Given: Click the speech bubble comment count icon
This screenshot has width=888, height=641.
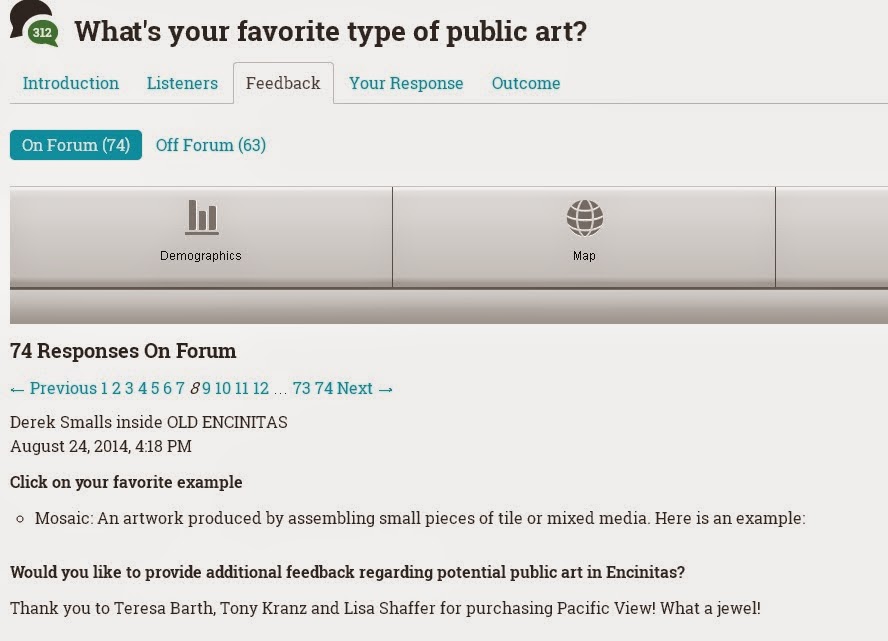Looking at the screenshot, I should tap(34, 26).
